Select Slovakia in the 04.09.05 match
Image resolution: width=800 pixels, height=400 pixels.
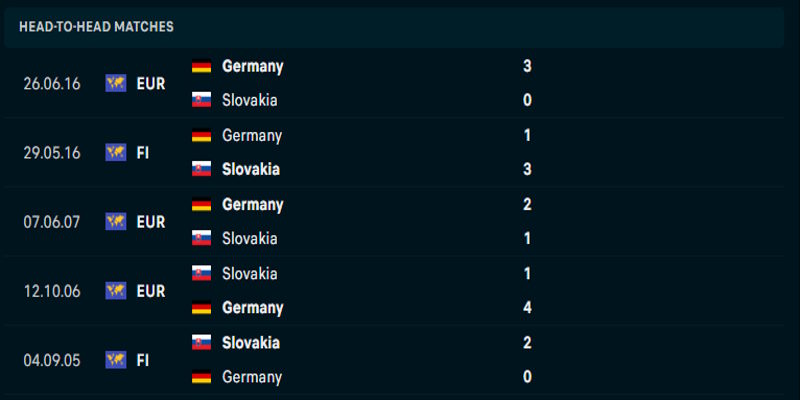click(251, 343)
